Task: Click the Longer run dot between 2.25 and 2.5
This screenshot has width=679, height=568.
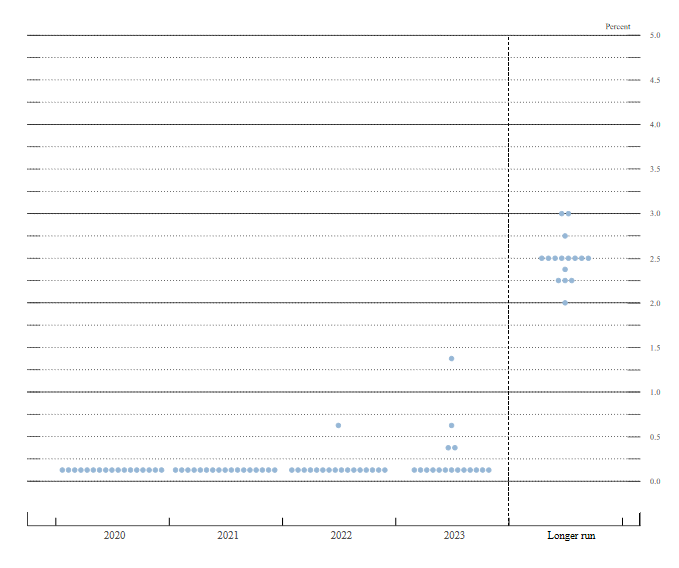Action: click(x=565, y=270)
